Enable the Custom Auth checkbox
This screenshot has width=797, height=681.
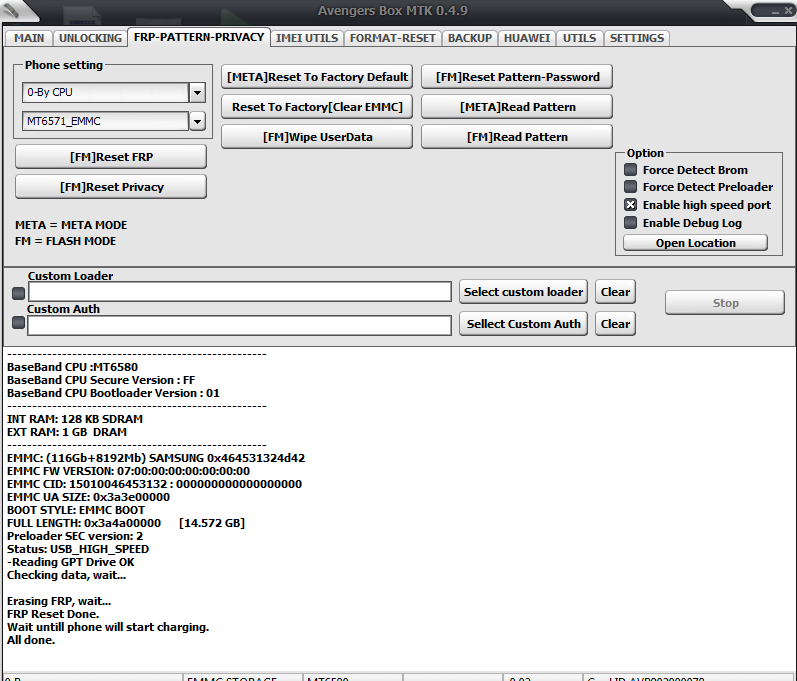click(x=18, y=323)
